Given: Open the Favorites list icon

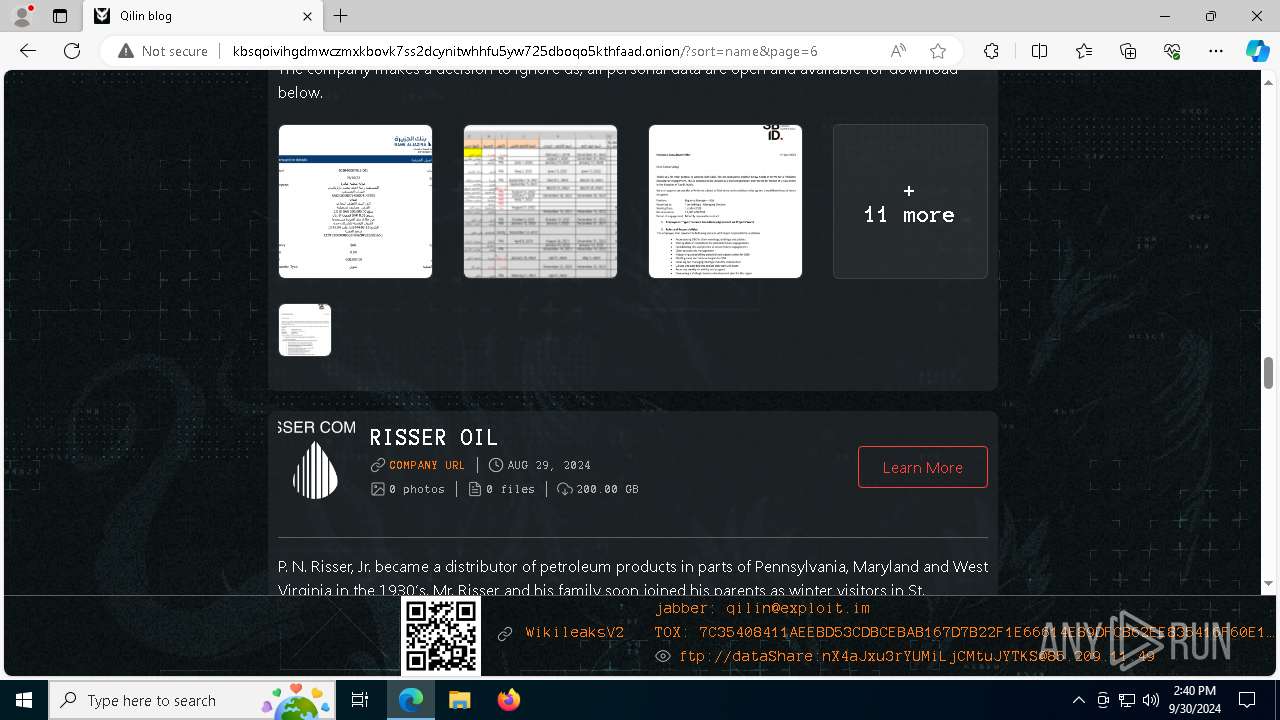Looking at the screenshot, I should [x=1084, y=51].
